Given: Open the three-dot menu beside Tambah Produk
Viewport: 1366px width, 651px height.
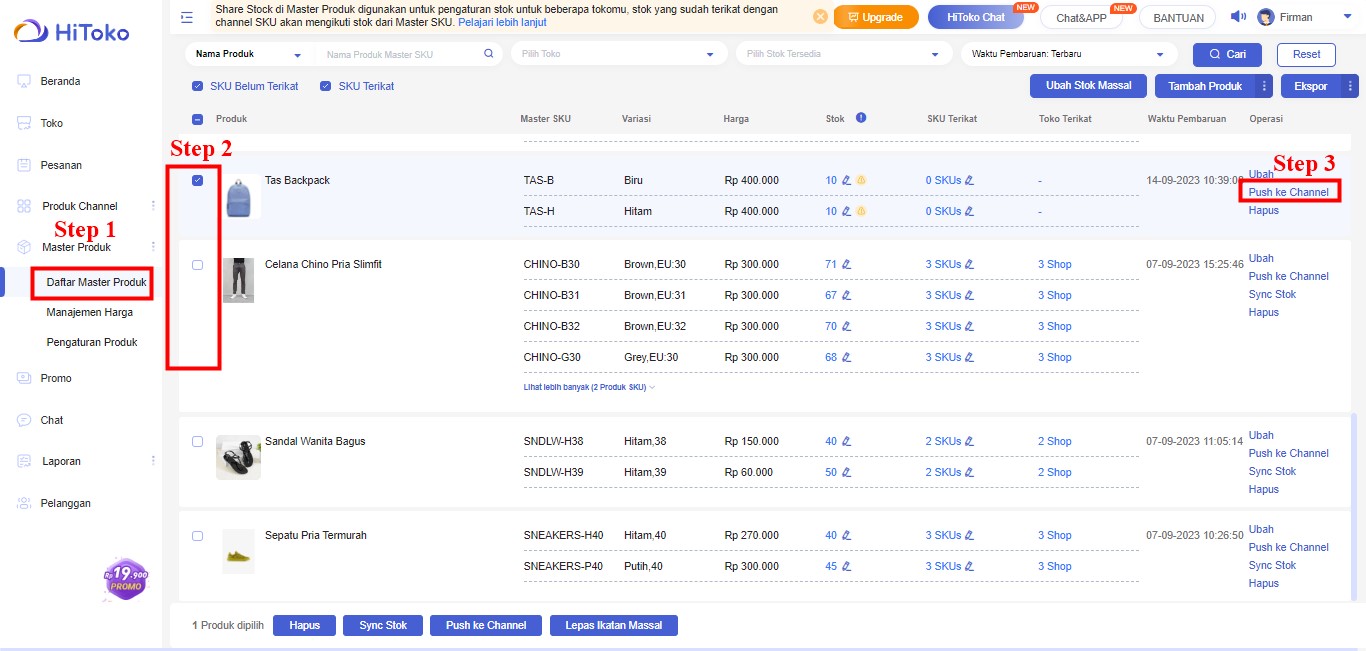Looking at the screenshot, I should click(1264, 86).
